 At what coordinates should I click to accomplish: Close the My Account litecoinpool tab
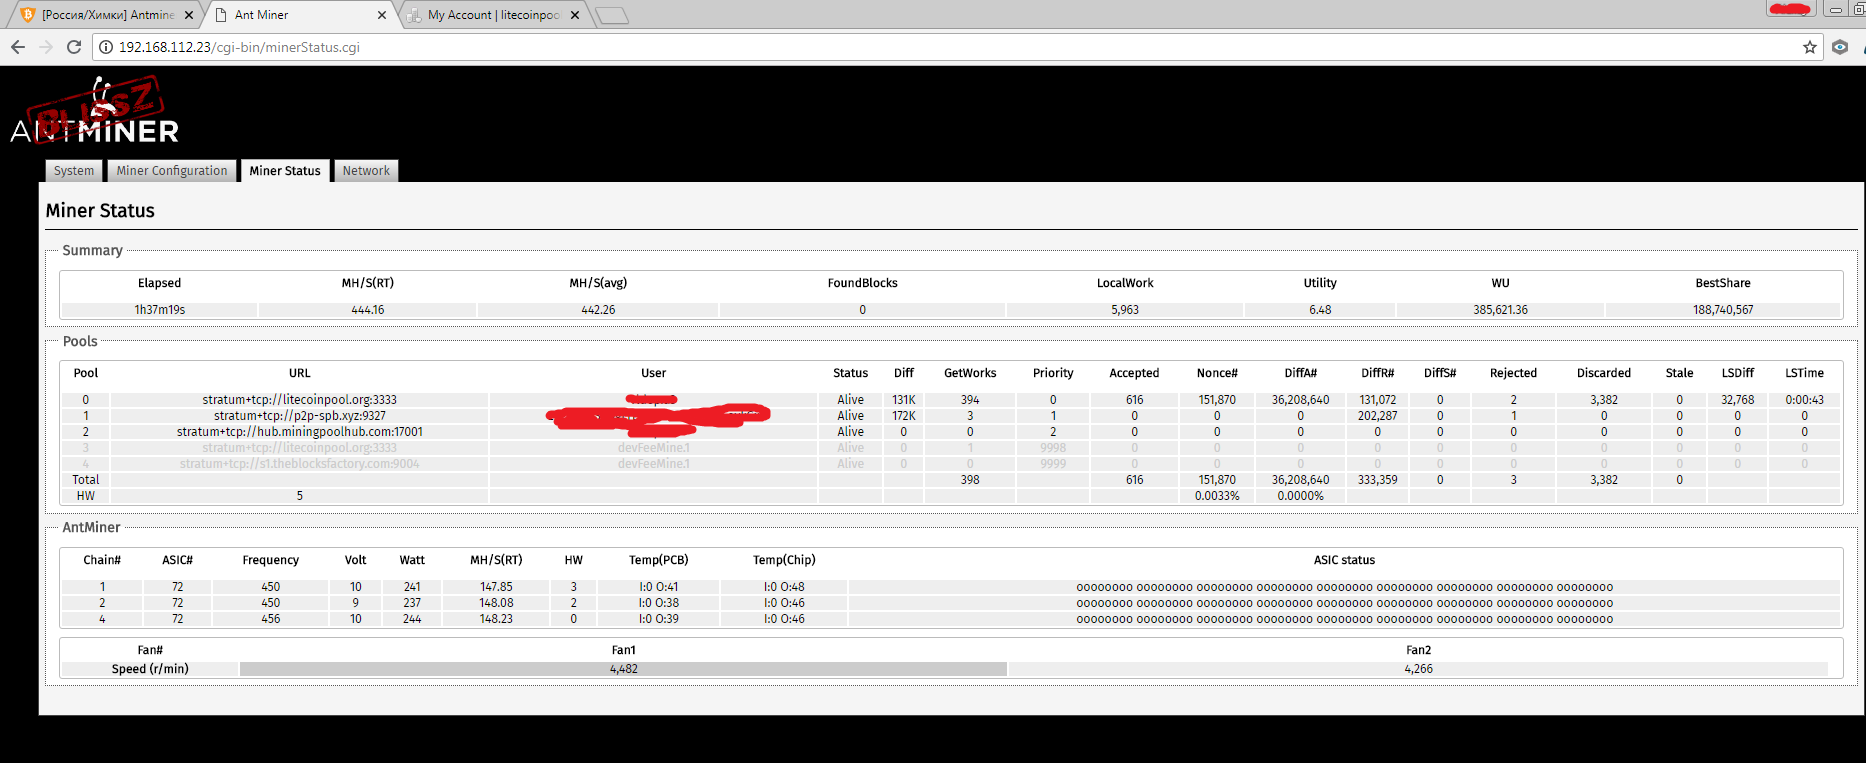point(575,15)
